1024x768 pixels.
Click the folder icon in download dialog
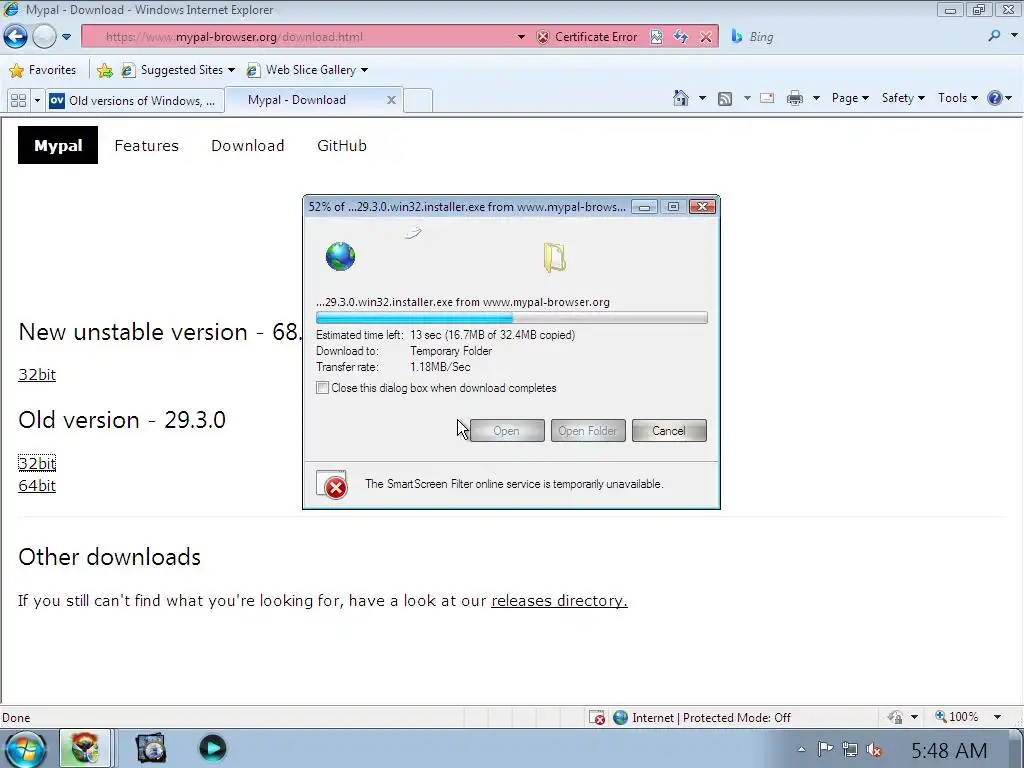coord(555,257)
